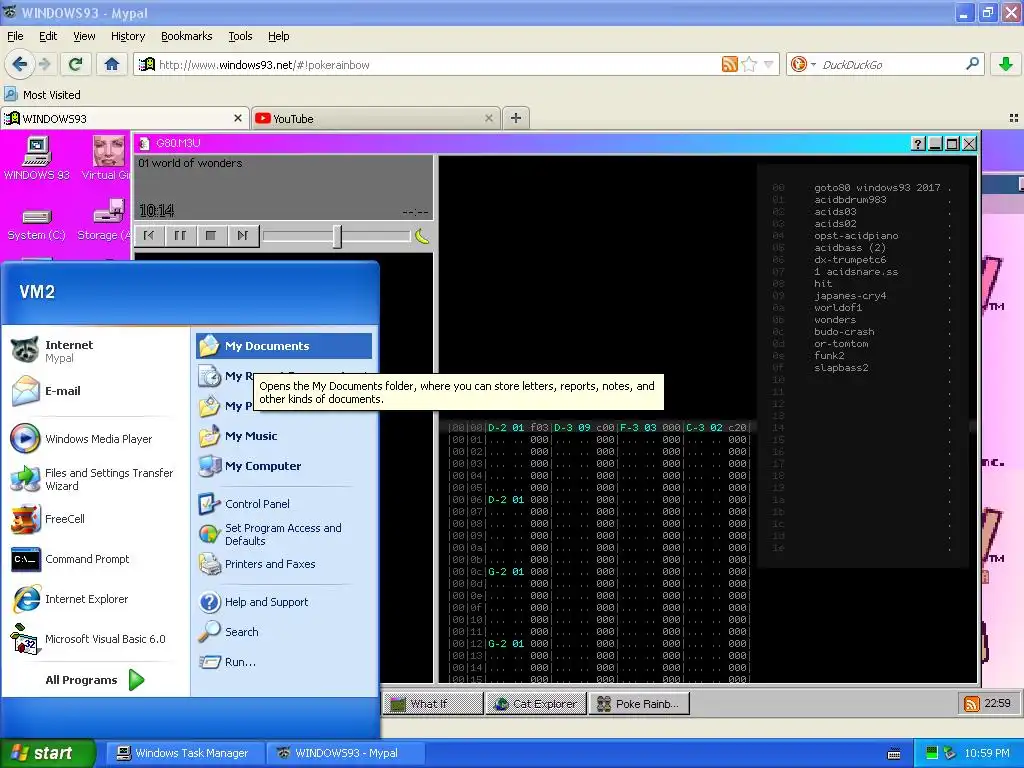Open the Edit menu
The height and width of the screenshot is (768, 1024).
click(48, 36)
